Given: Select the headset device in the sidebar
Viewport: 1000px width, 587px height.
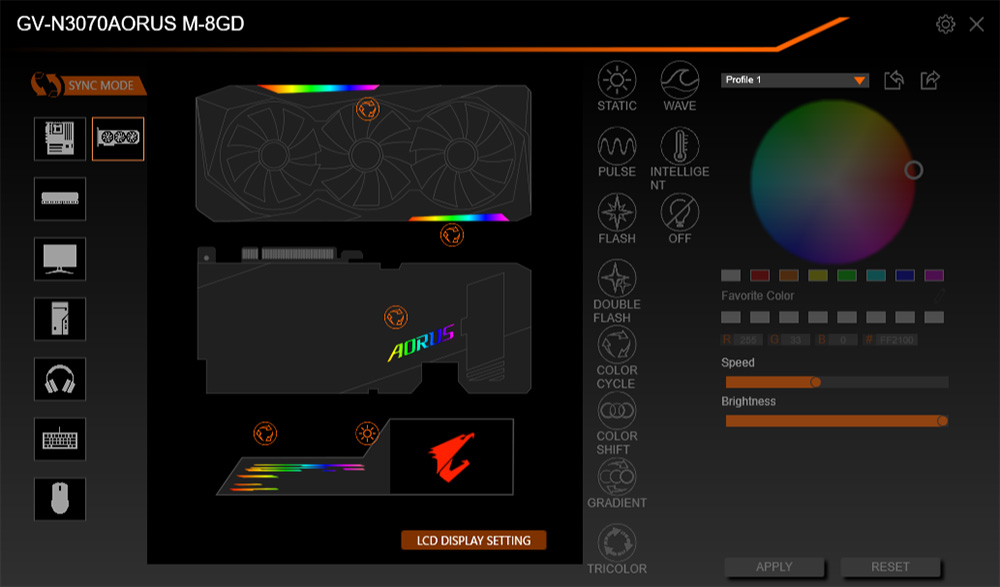Looking at the screenshot, I should point(60,379).
